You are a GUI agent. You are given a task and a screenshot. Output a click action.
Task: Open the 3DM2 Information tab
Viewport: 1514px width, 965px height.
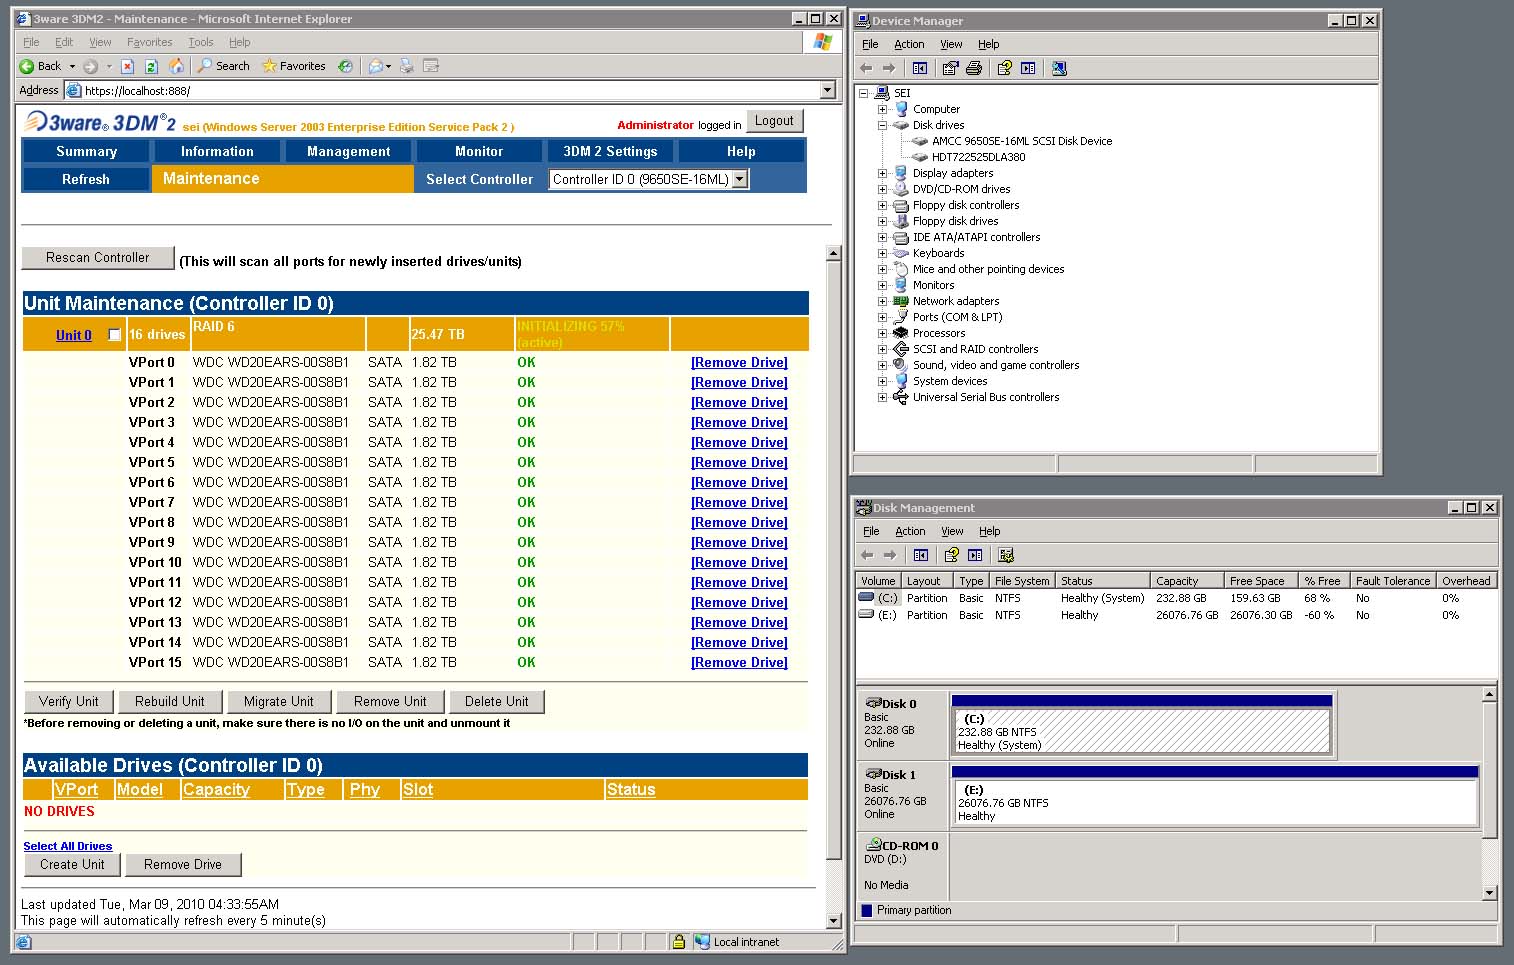point(217,151)
